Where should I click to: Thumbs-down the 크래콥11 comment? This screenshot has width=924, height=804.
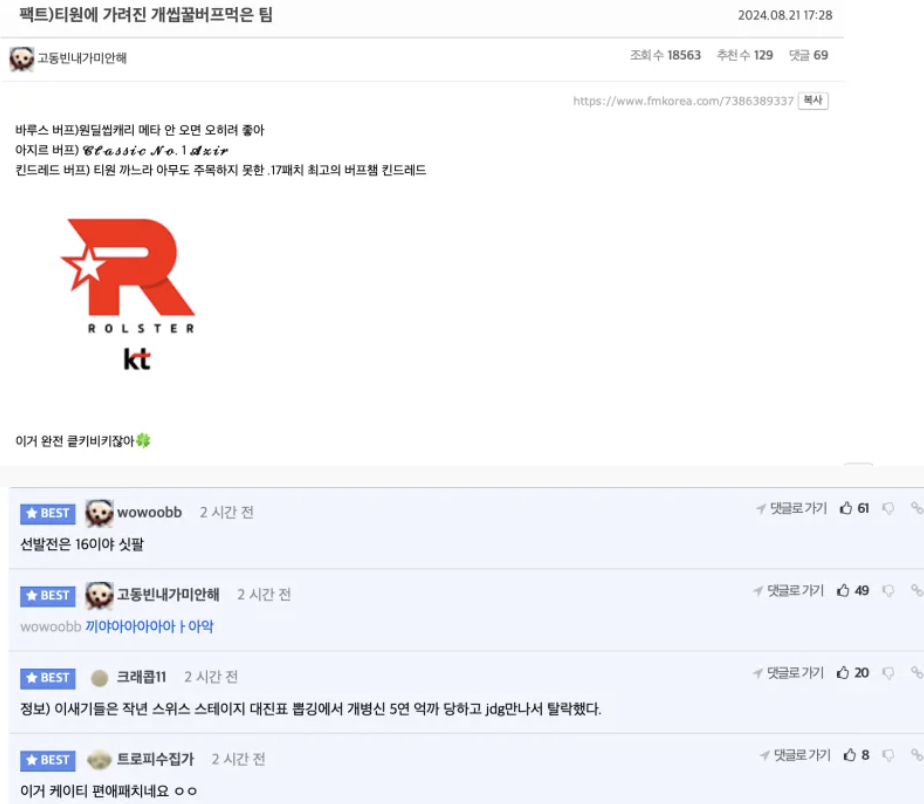[888, 673]
